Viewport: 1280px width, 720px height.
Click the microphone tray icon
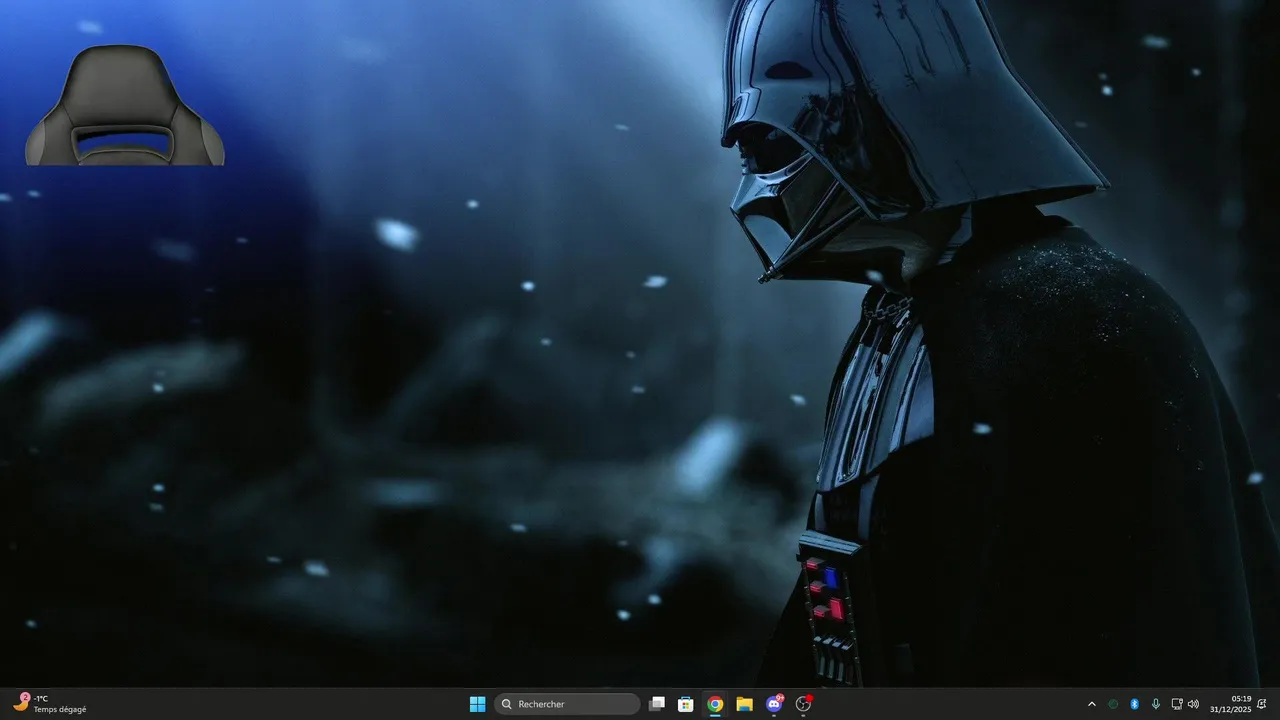coord(1156,704)
